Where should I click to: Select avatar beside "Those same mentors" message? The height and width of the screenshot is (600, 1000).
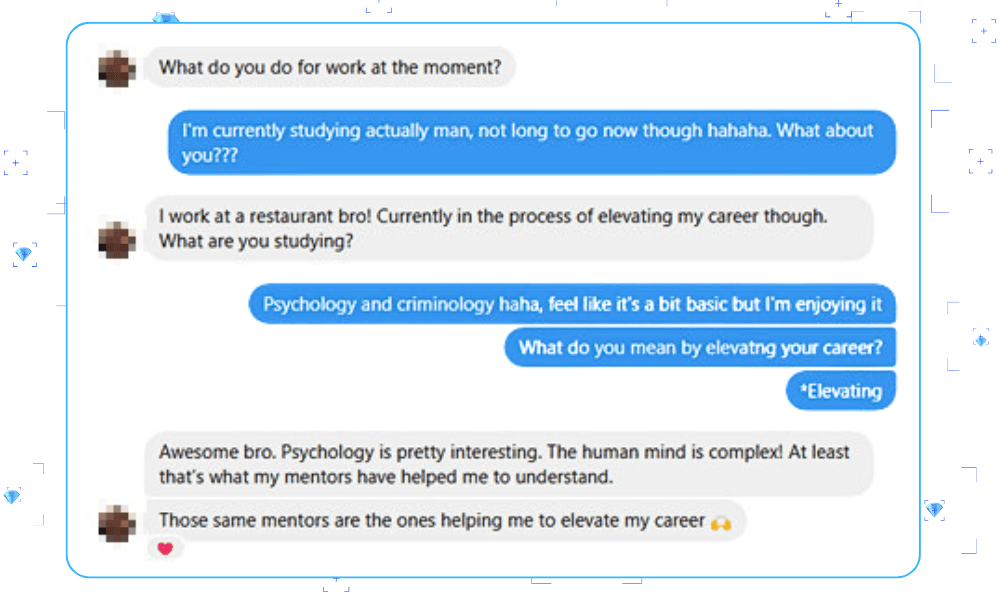[117, 522]
